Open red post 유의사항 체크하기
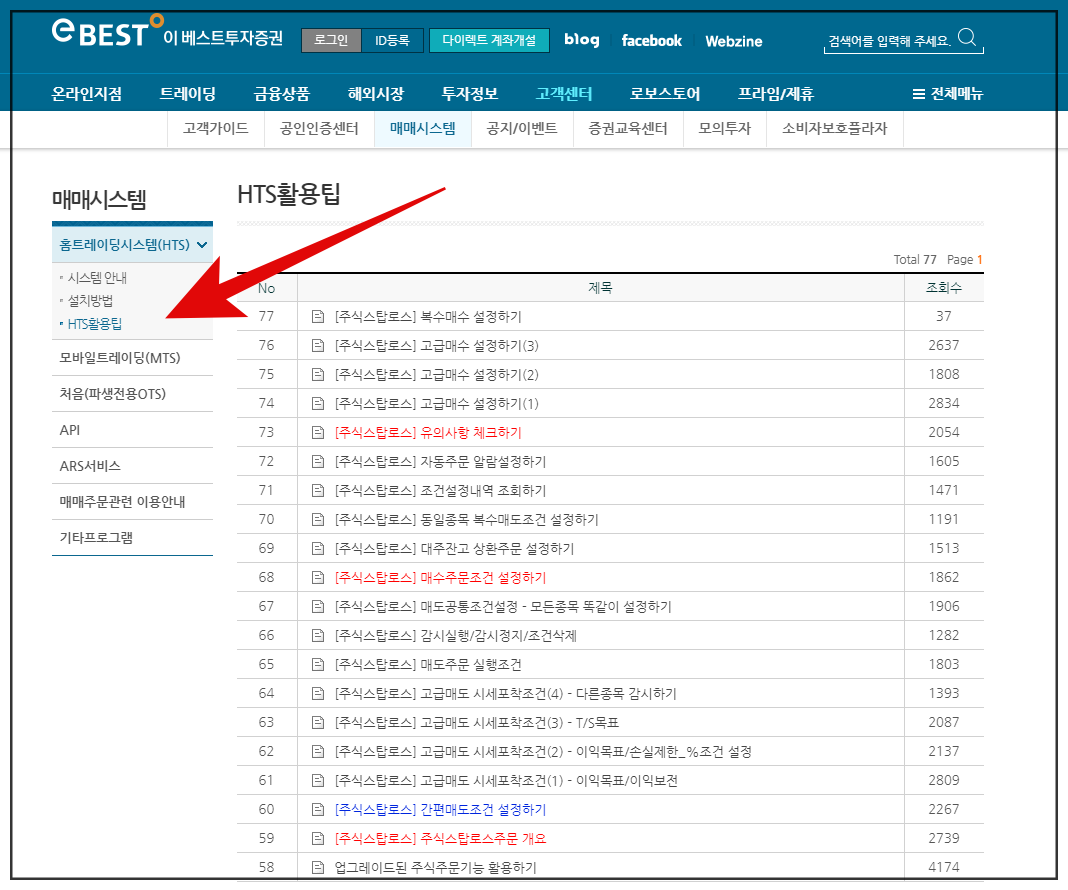The height and width of the screenshot is (890, 1068). click(428, 432)
